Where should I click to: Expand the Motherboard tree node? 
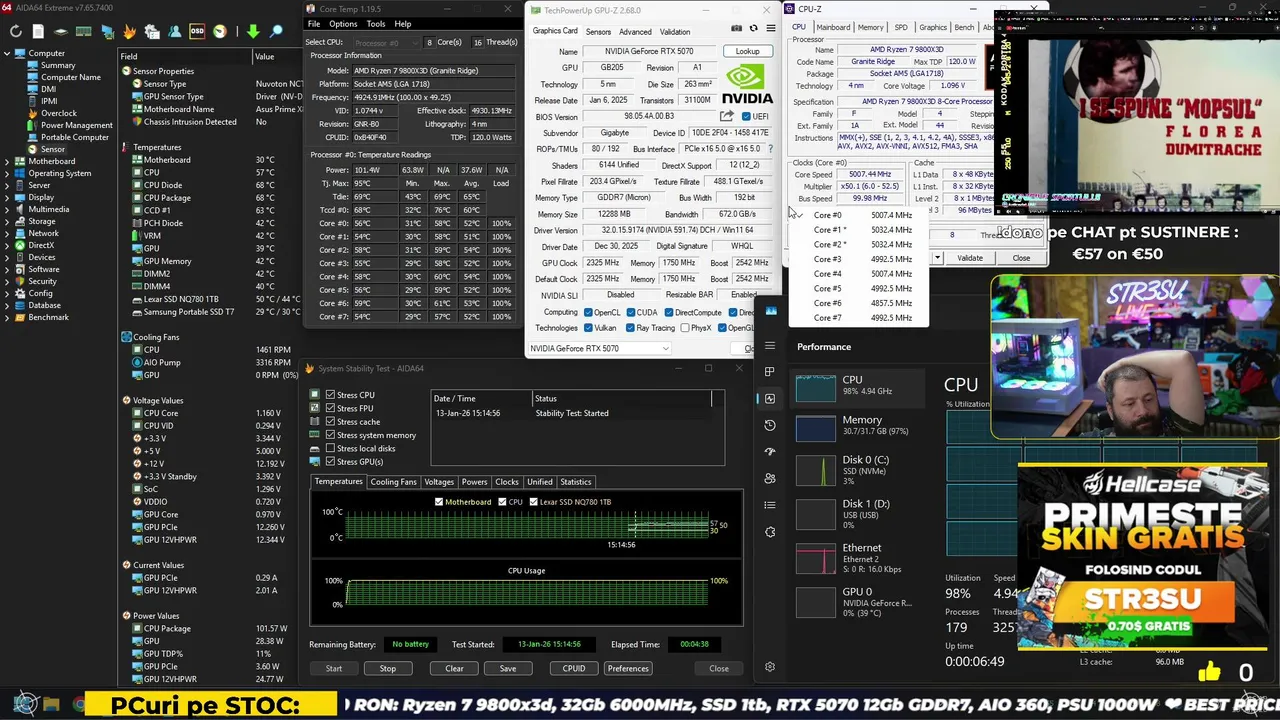pos(6,161)
